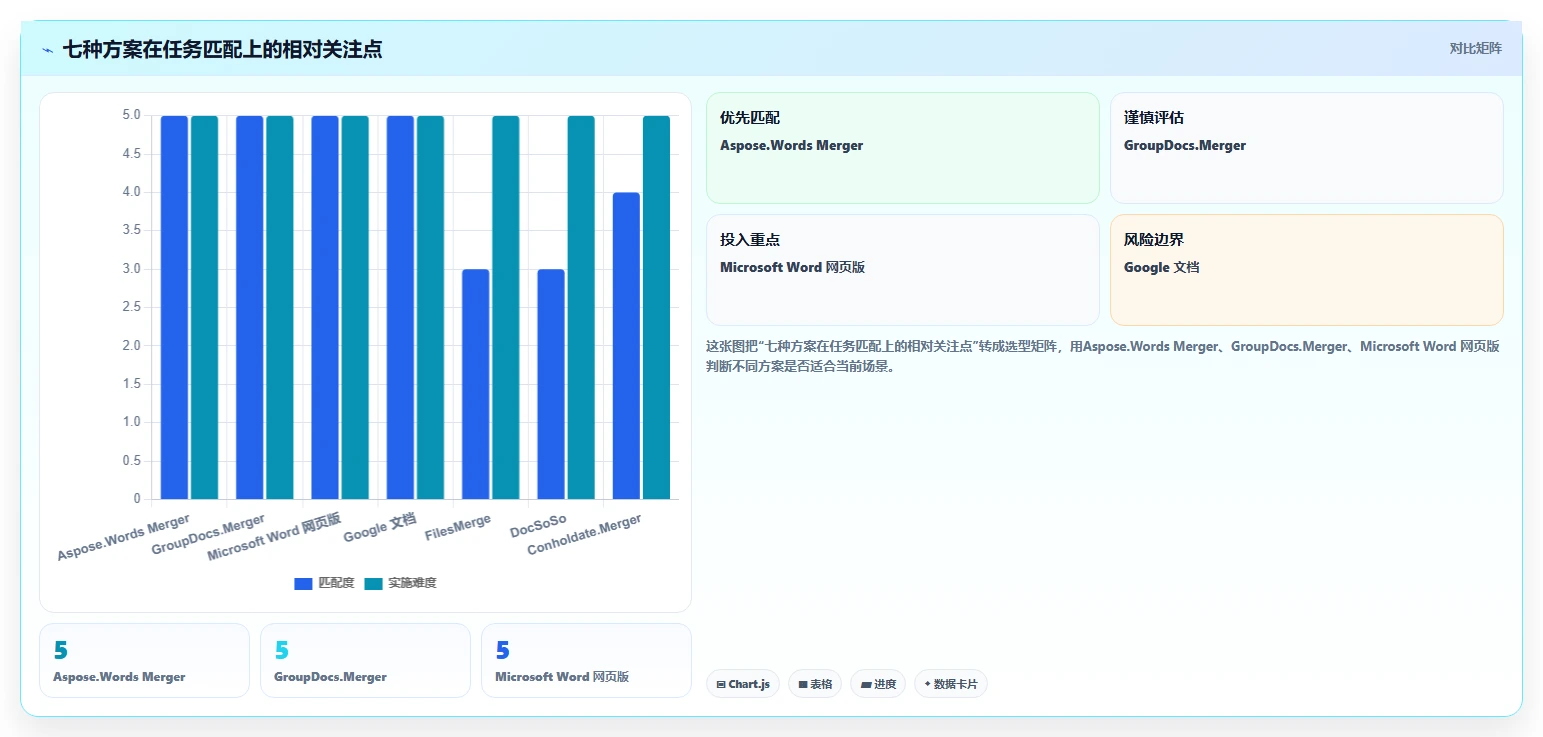
Task: Open the 谨慎评估 card
Action: click(x=1307, y=148)
